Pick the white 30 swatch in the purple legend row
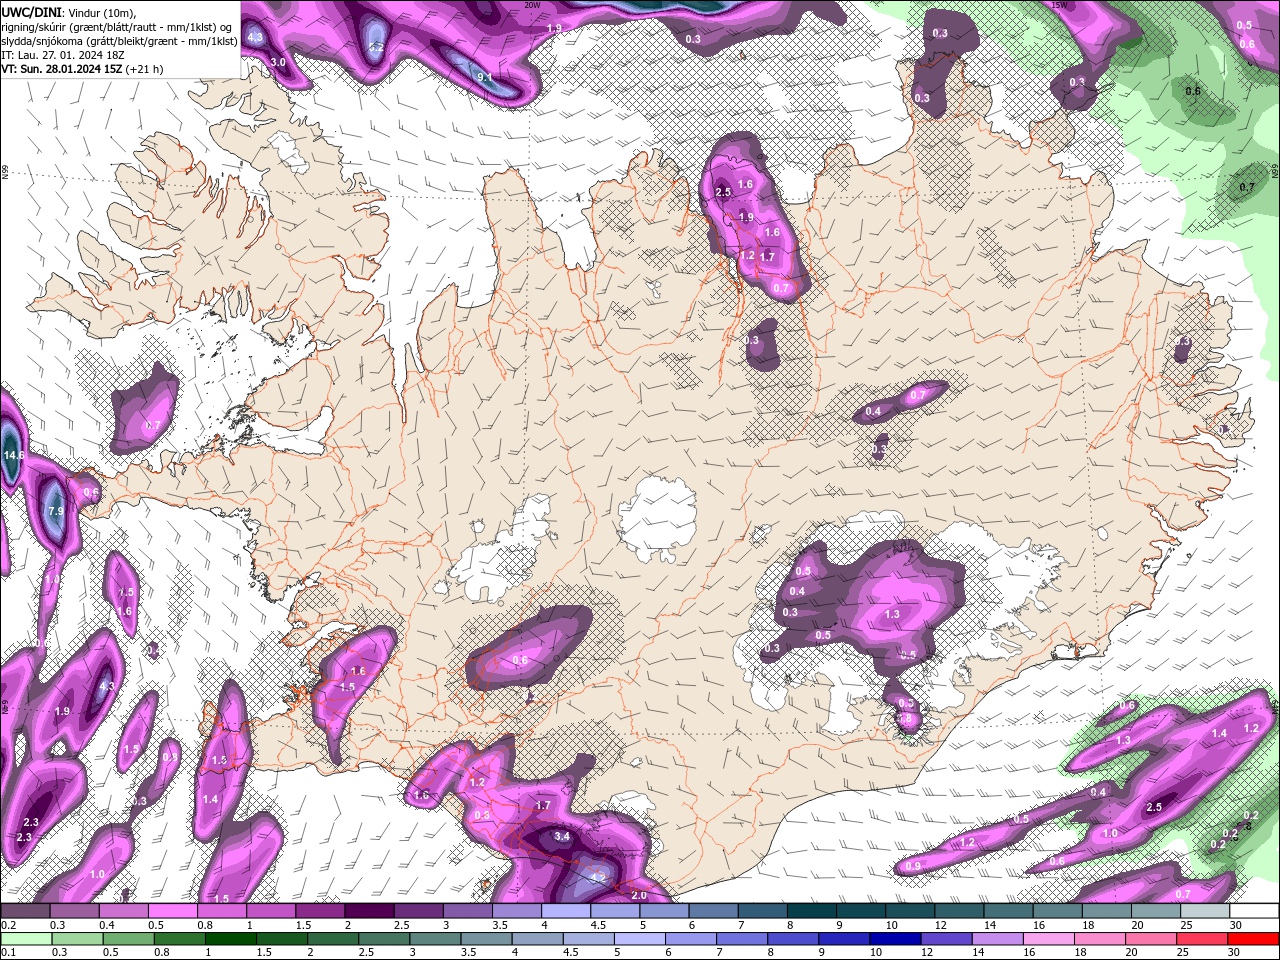This screenshot has width=1280, height=960. tap(1255, 911)
